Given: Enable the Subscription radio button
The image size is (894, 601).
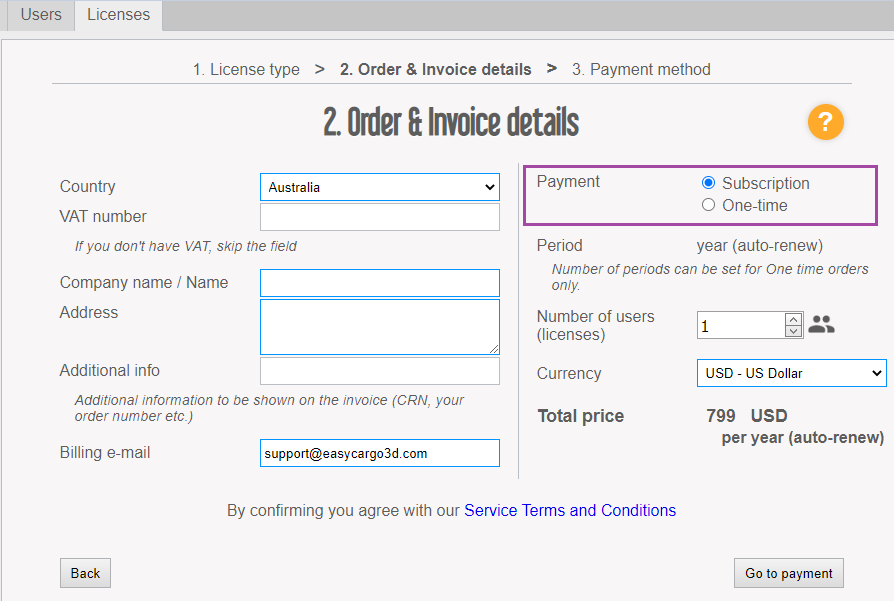Looking at the screenshot, I should 708,182.
